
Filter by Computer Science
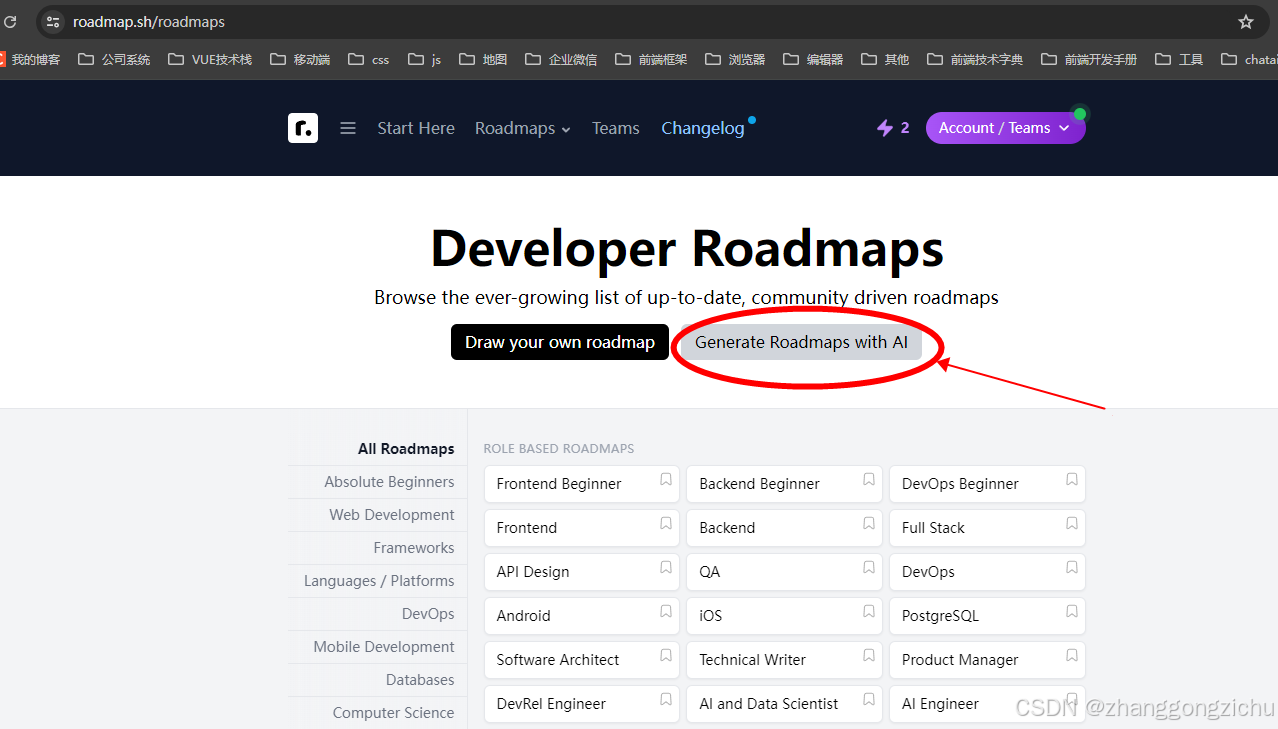click(394, 713)
